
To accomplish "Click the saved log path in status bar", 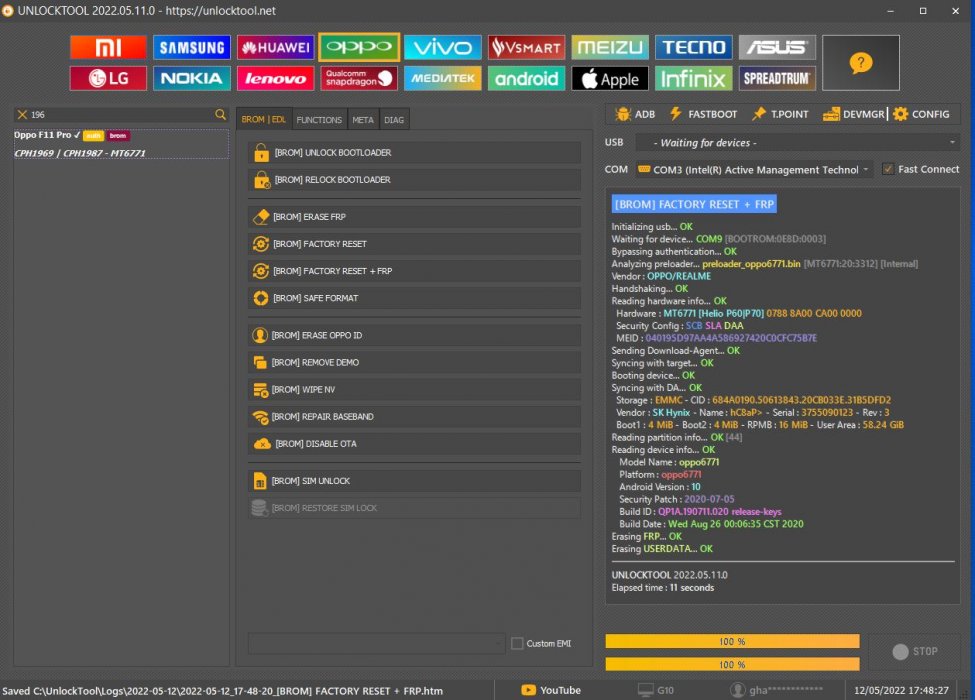I will (x=223, y=691).
